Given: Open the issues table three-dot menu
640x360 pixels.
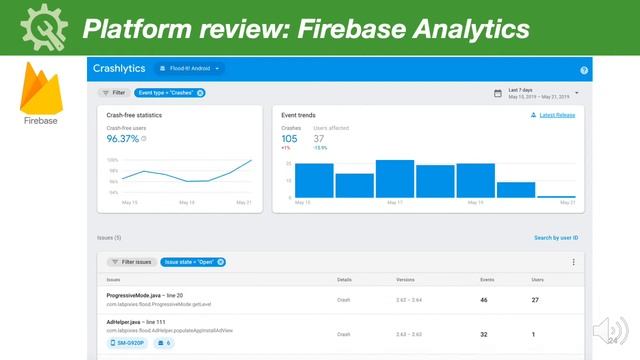Looking at the screenshot, I should click(573, 262).
